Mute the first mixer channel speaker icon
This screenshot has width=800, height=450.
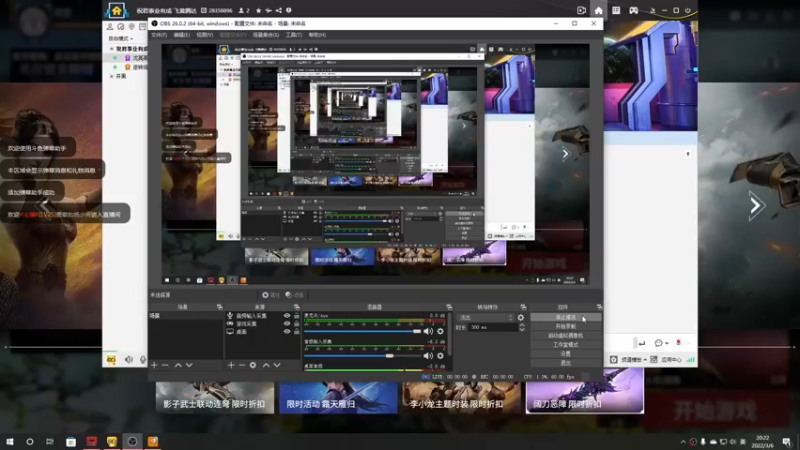[428, 331]
